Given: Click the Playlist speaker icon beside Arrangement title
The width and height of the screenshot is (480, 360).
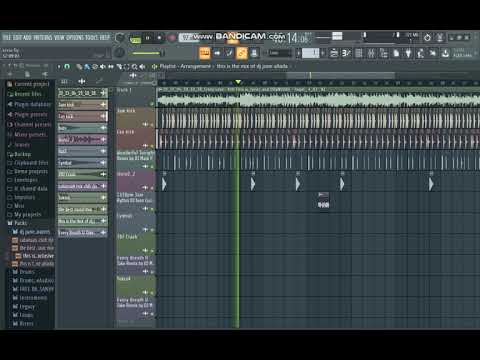Looking at the screenshot, I should [x=154, y=66].
